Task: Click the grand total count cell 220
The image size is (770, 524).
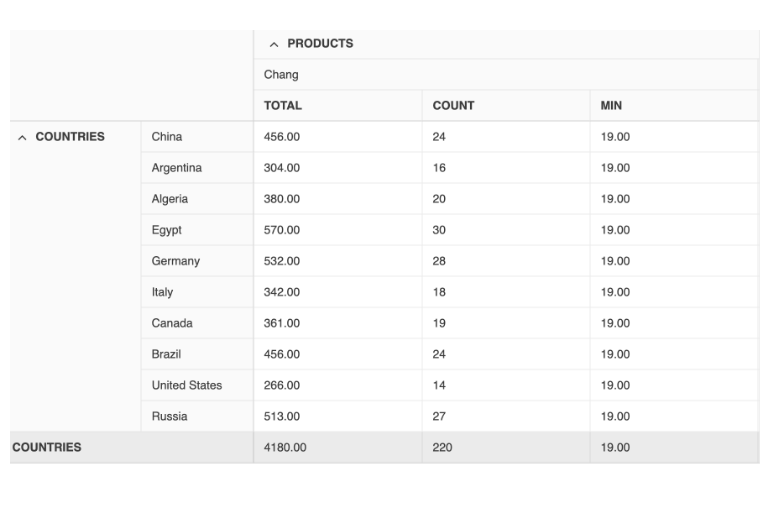Action: point(442,448)
